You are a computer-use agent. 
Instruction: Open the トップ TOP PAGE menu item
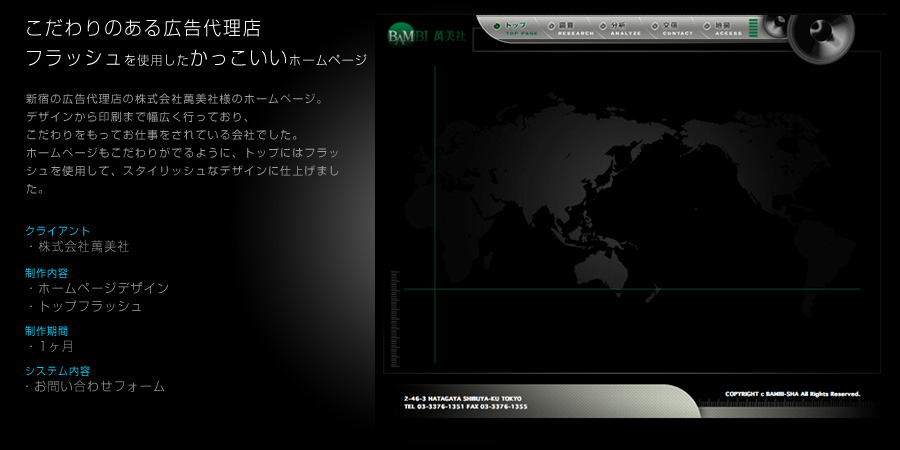point(521,28)
